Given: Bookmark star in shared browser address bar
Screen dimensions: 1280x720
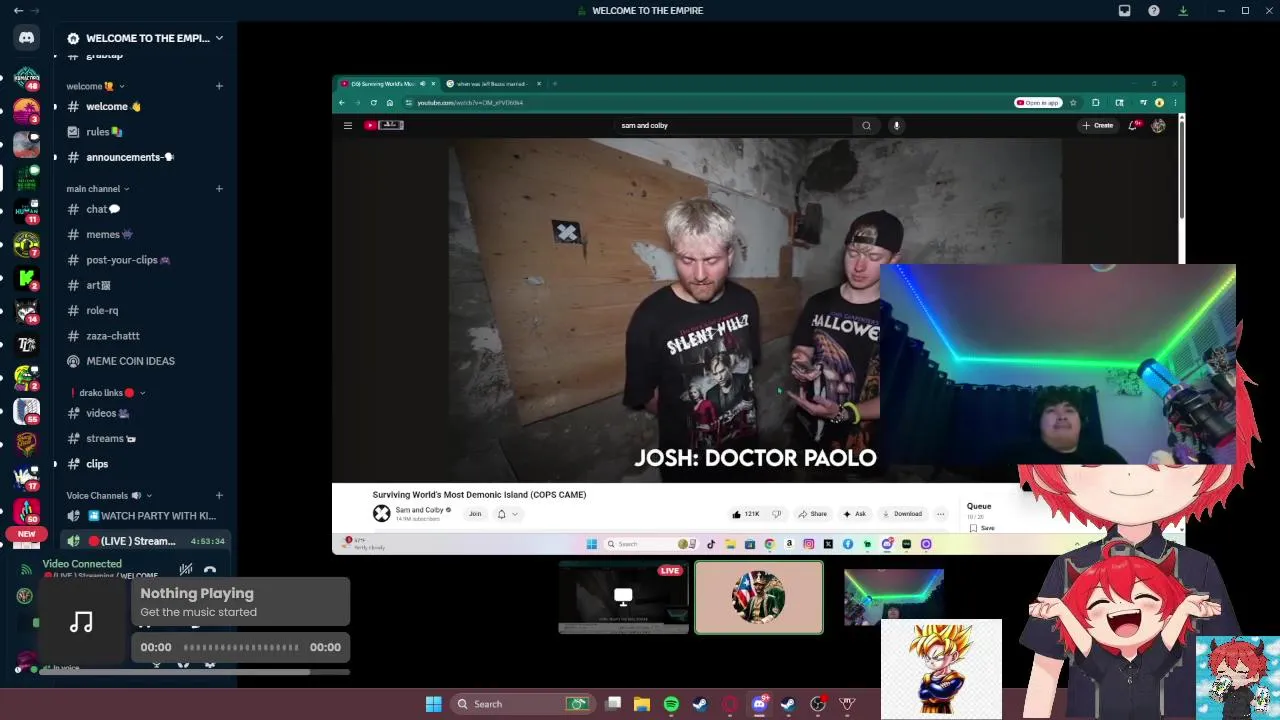Looking at the screenshot, I should (x=1073, y=102).
